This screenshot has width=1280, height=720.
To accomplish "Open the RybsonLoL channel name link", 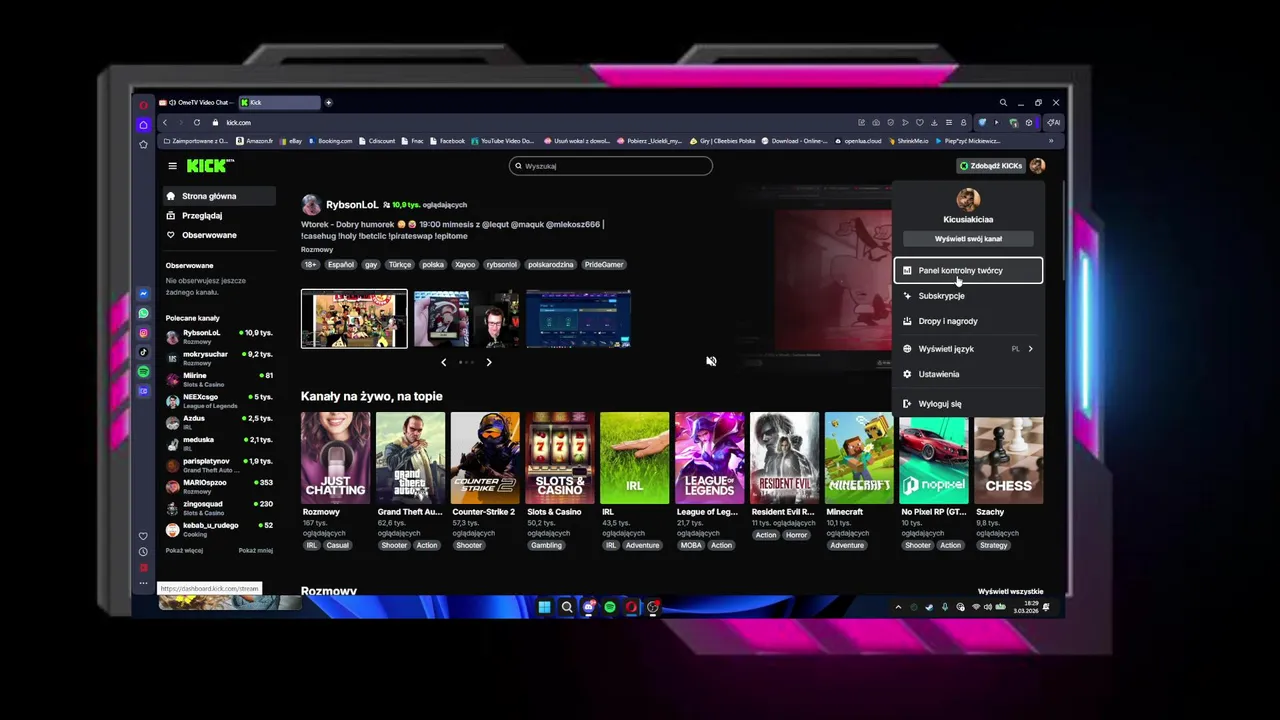I will (352, 205).
